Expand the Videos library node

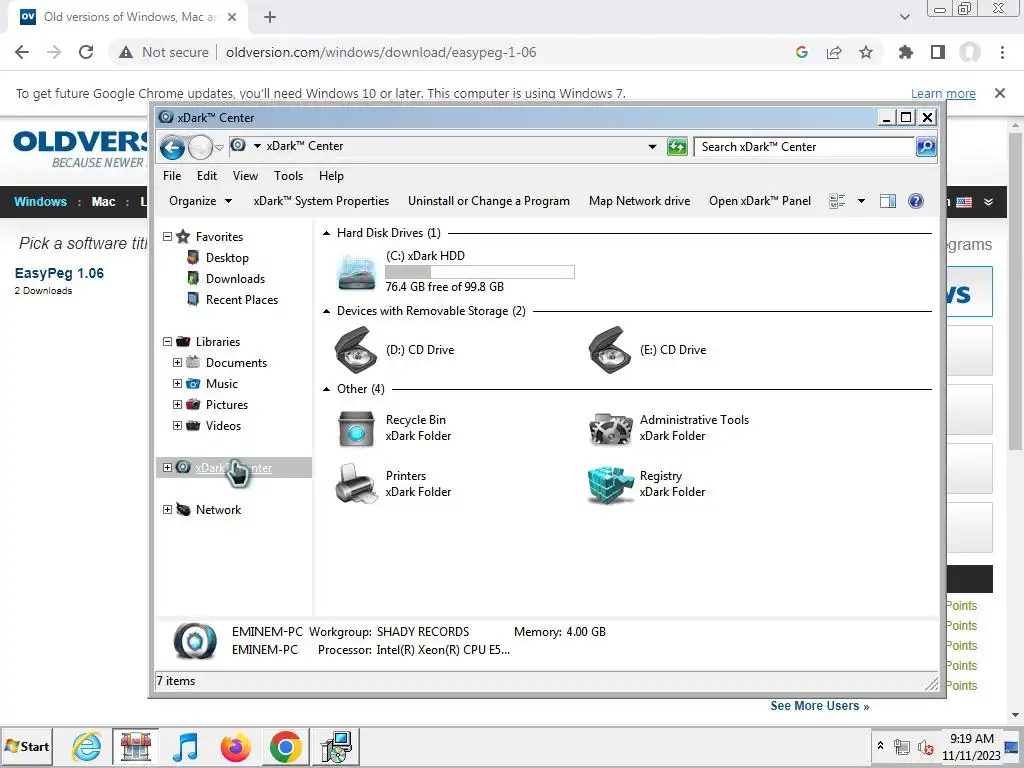click(x=177, y=425)
